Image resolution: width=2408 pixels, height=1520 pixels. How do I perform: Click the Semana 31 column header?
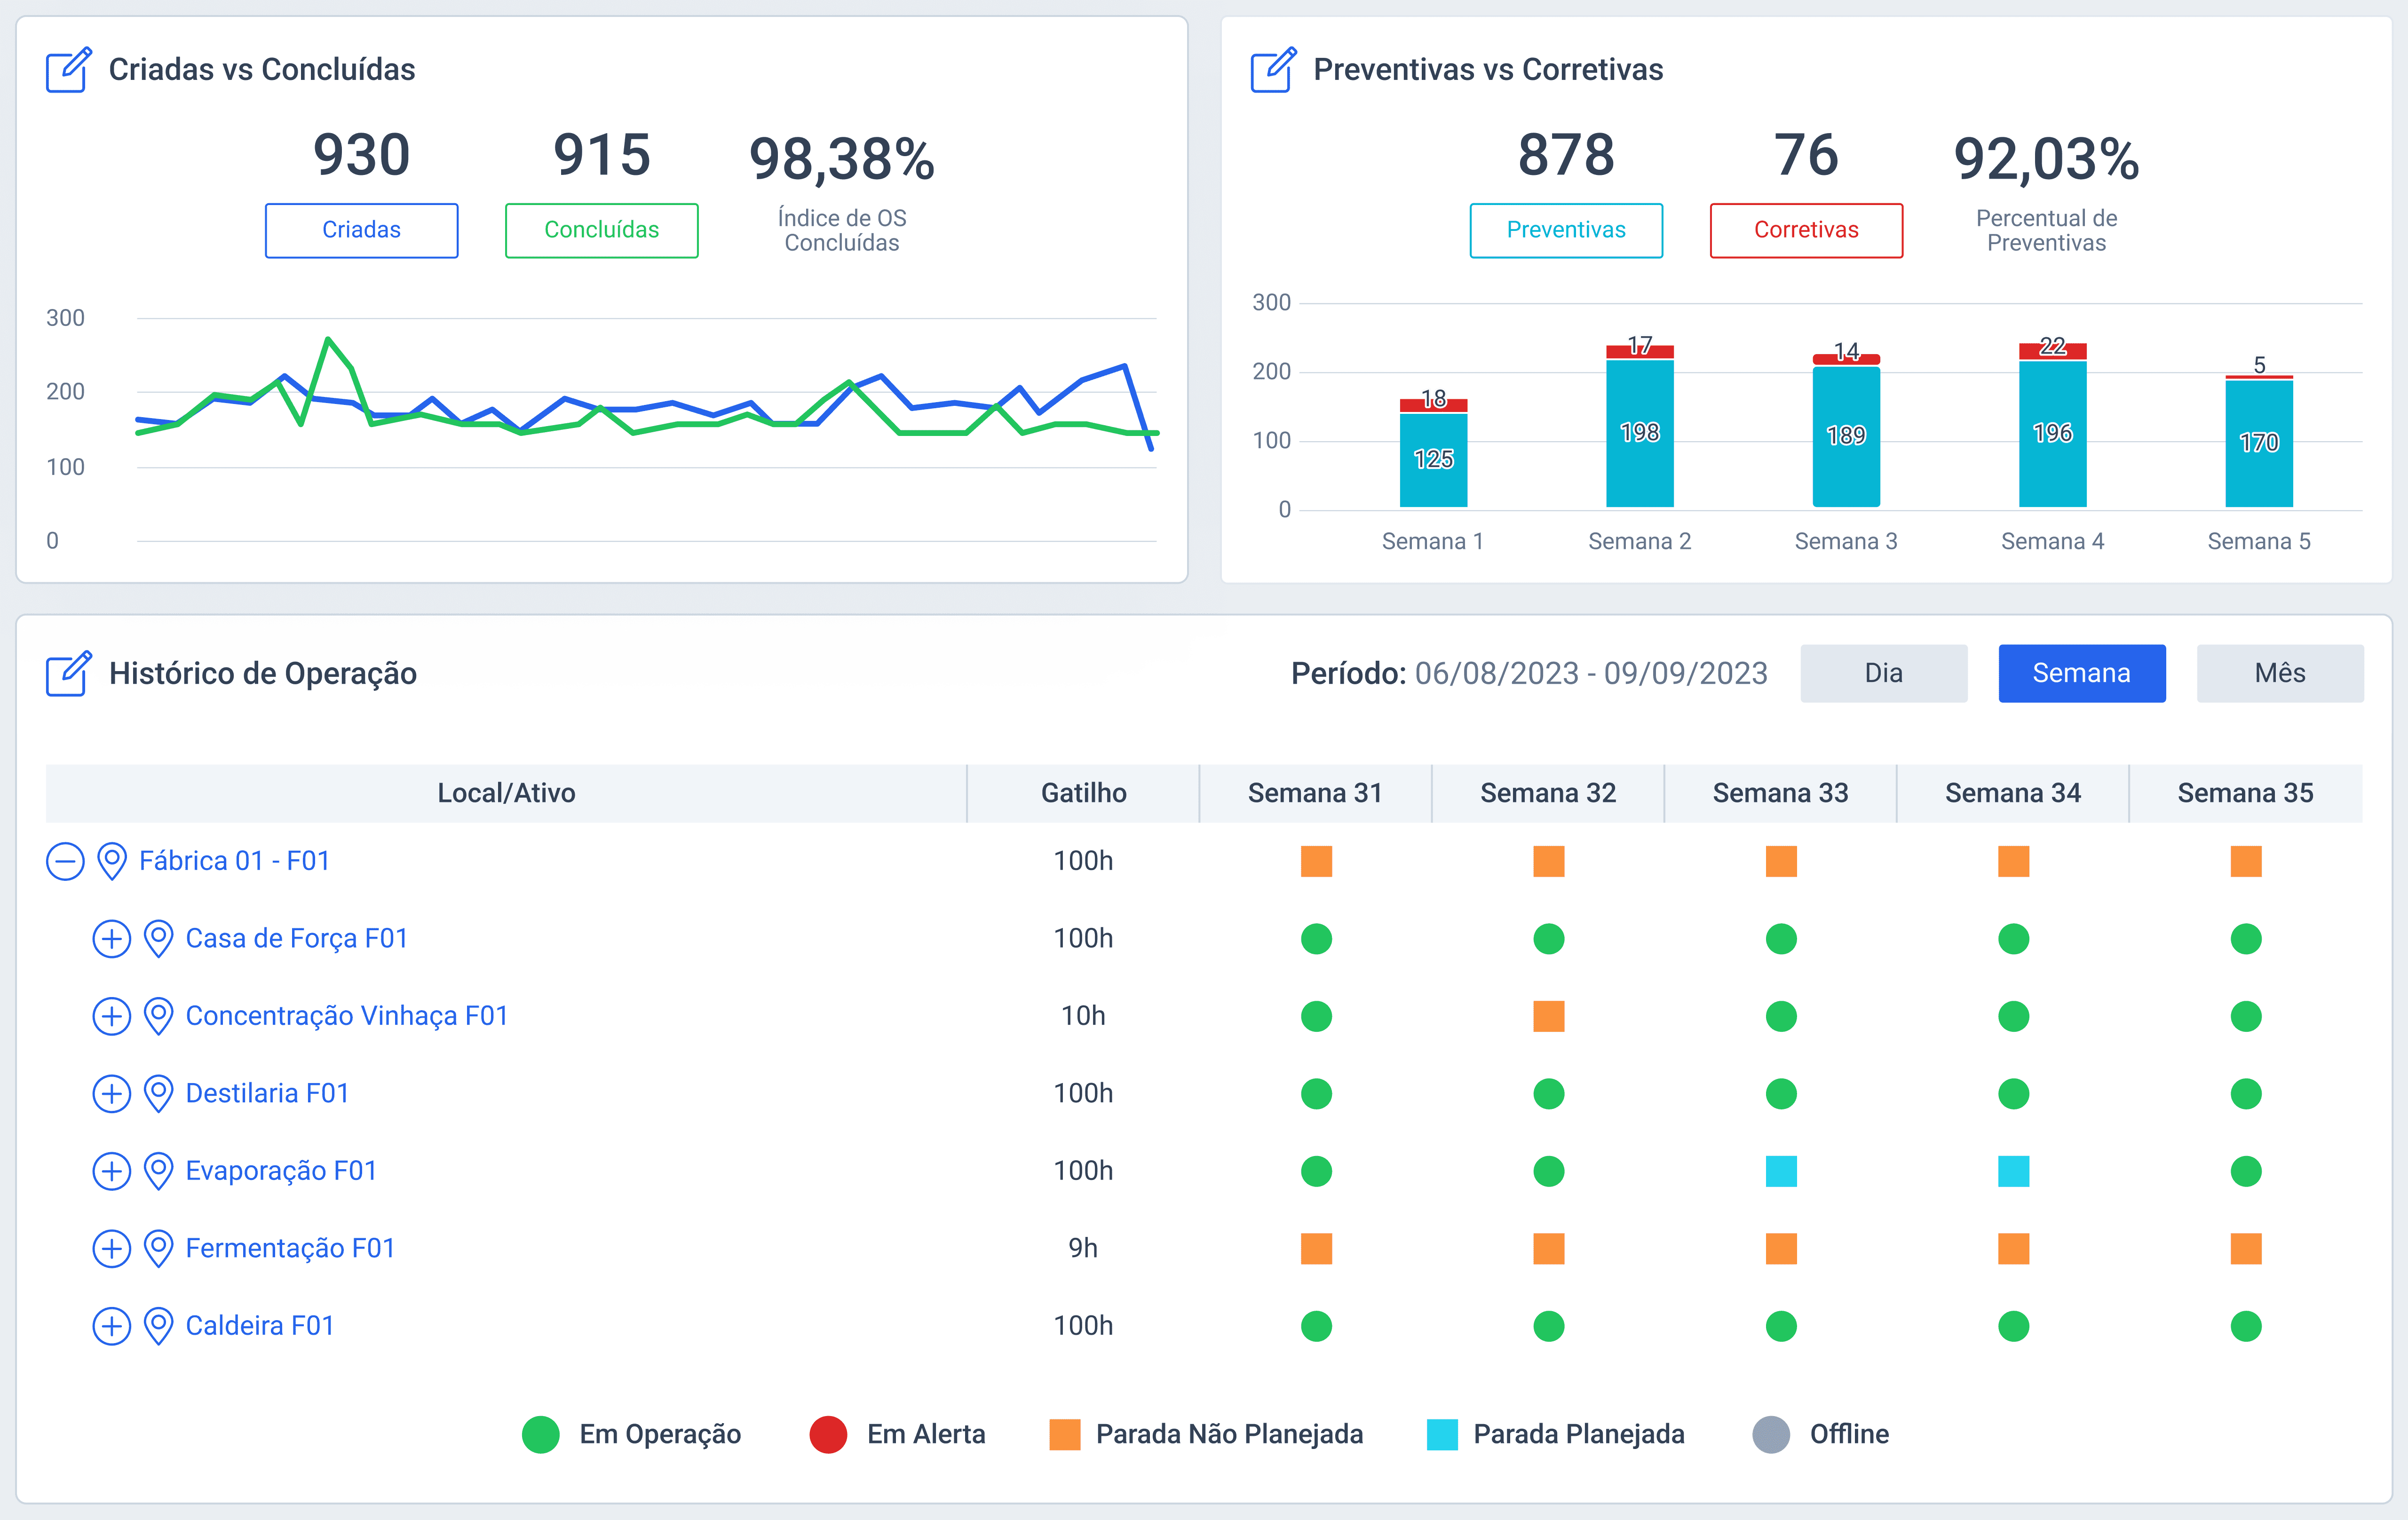pos(1316,793)
